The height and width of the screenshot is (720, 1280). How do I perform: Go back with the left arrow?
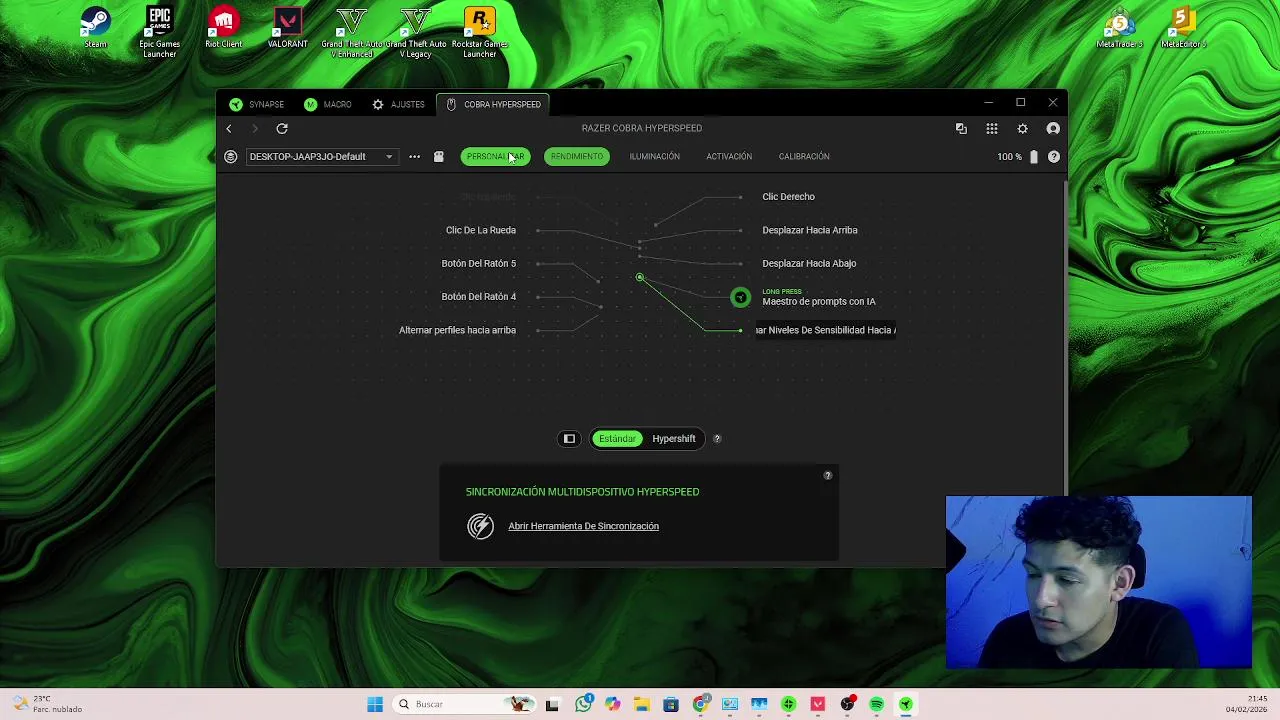coord(229,128)
